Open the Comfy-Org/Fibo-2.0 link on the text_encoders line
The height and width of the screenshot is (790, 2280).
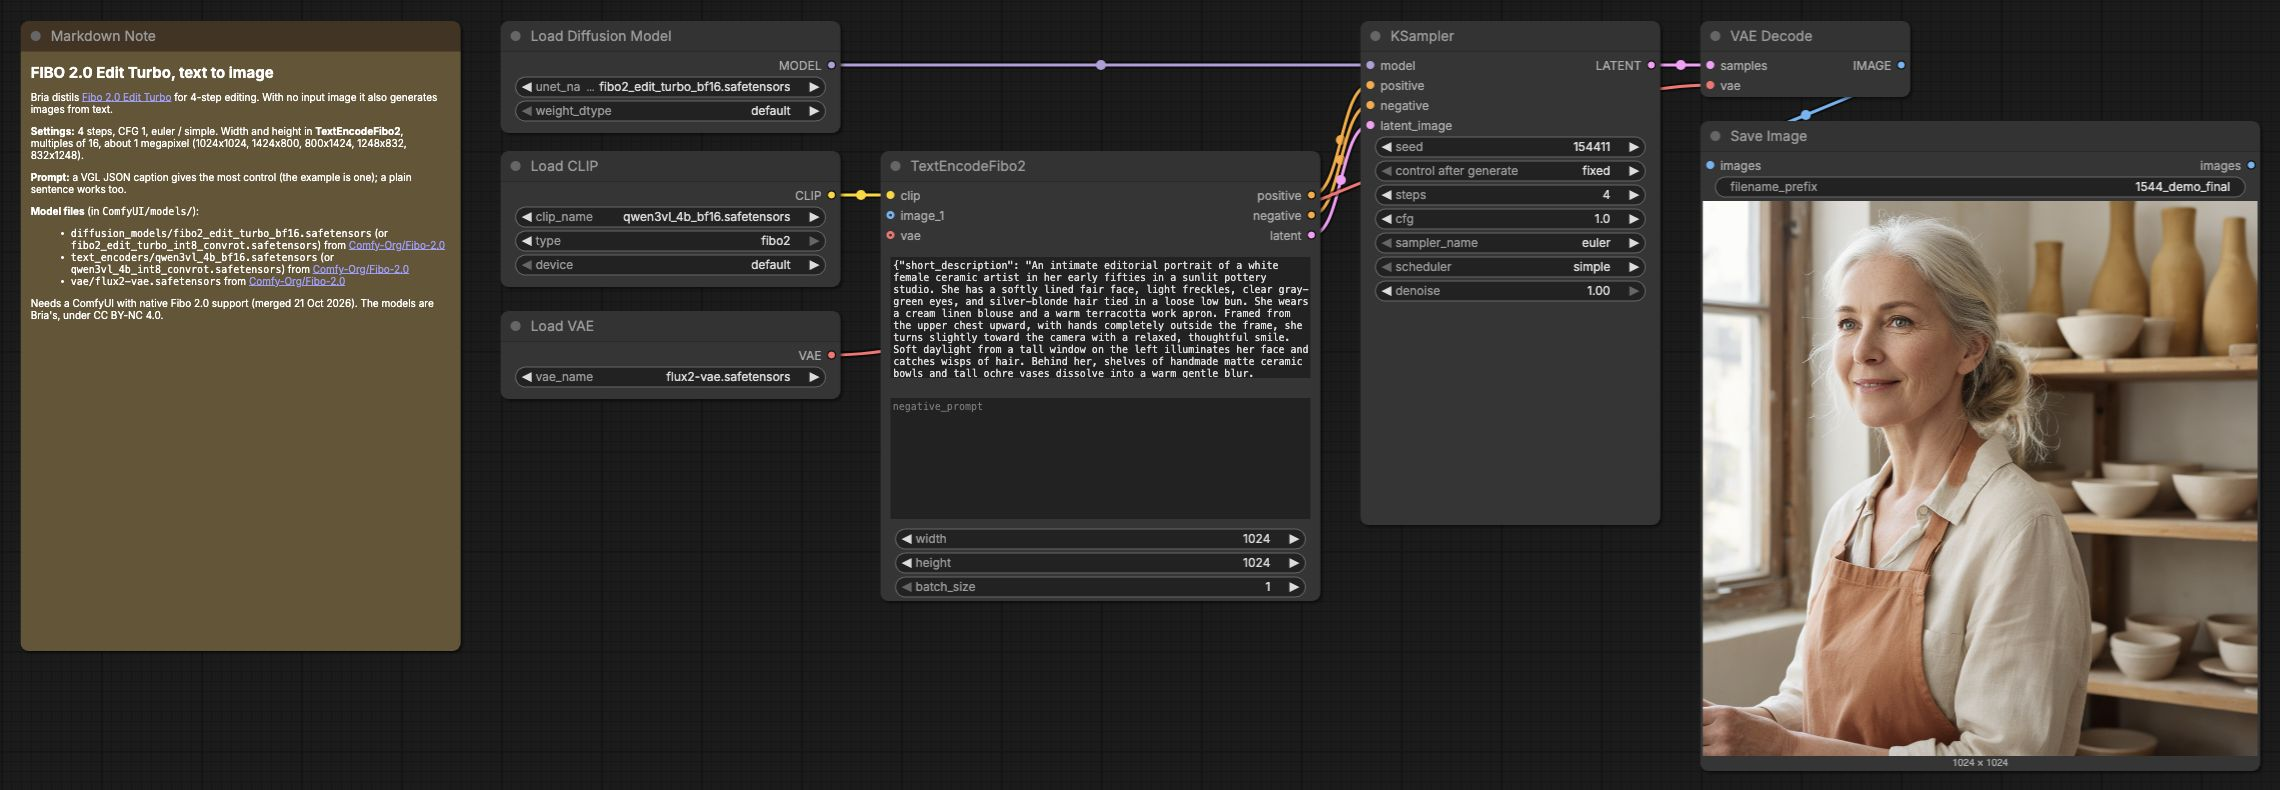(361, 269)
